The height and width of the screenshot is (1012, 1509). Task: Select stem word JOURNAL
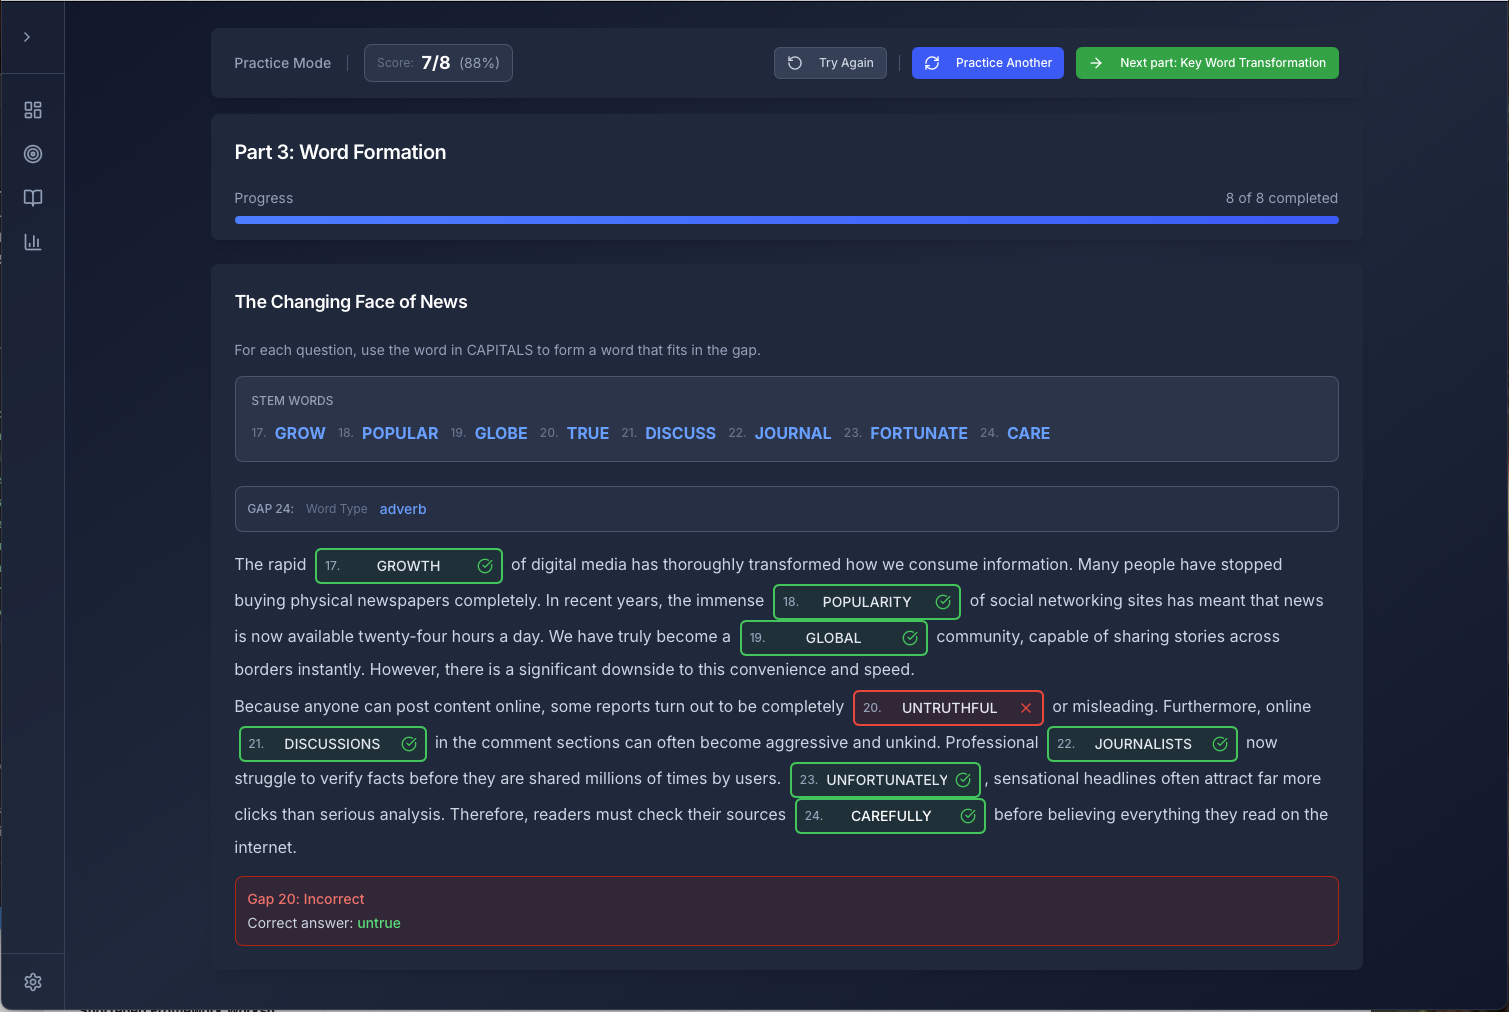[x=793, y=433]
